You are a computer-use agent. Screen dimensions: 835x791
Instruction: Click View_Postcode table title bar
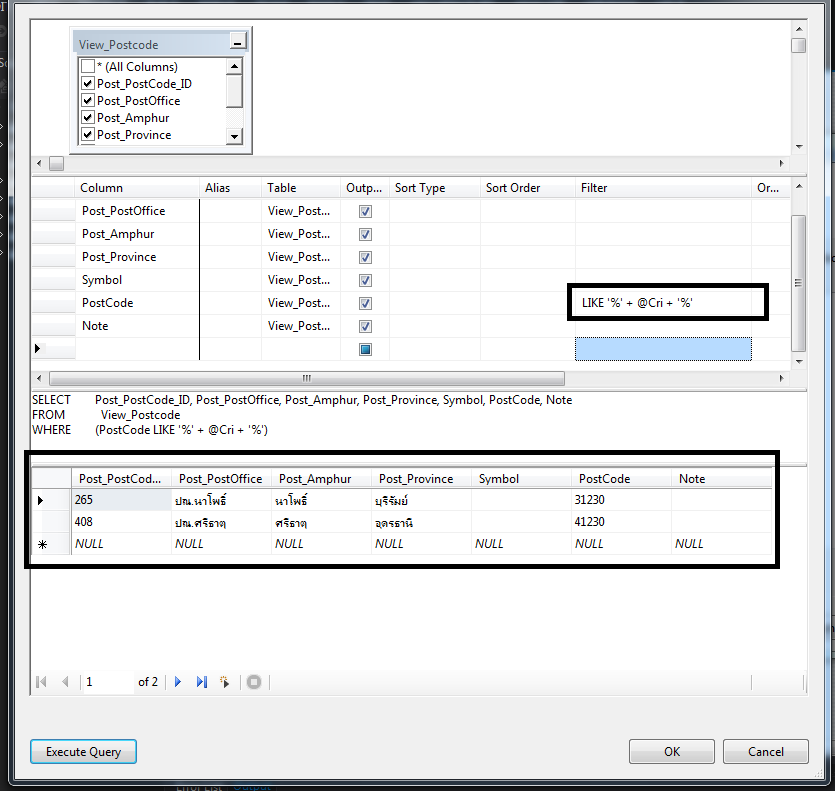pyautogui.click(x=152, y=44)
